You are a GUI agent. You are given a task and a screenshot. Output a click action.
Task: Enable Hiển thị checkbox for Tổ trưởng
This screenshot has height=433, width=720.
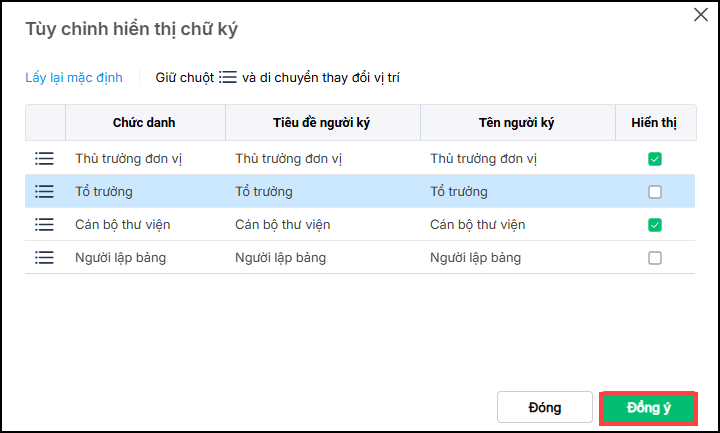tap(655, 192)
